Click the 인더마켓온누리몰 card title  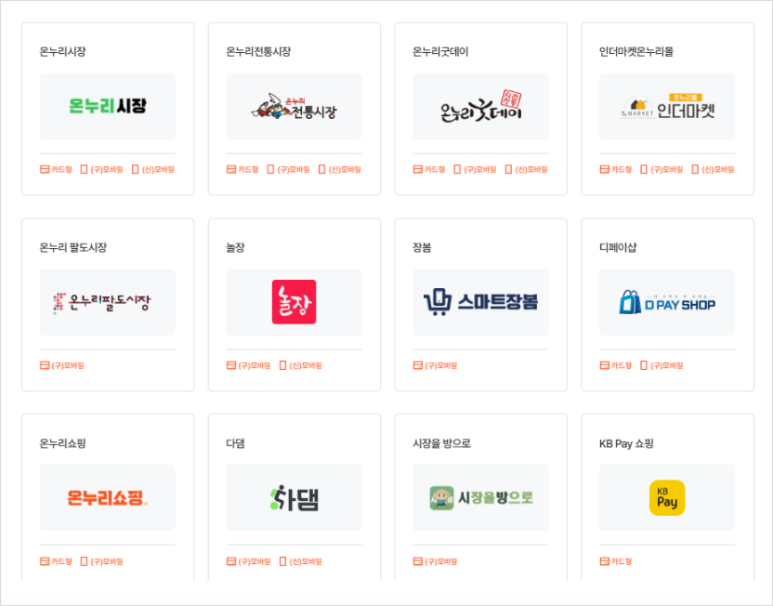(636, 51)
